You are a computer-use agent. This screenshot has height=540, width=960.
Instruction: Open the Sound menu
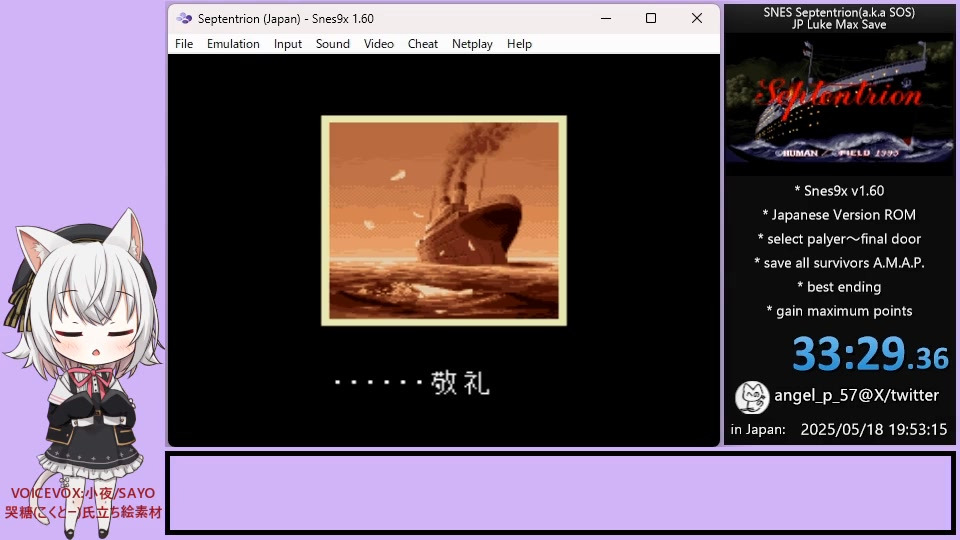point(332,44)
